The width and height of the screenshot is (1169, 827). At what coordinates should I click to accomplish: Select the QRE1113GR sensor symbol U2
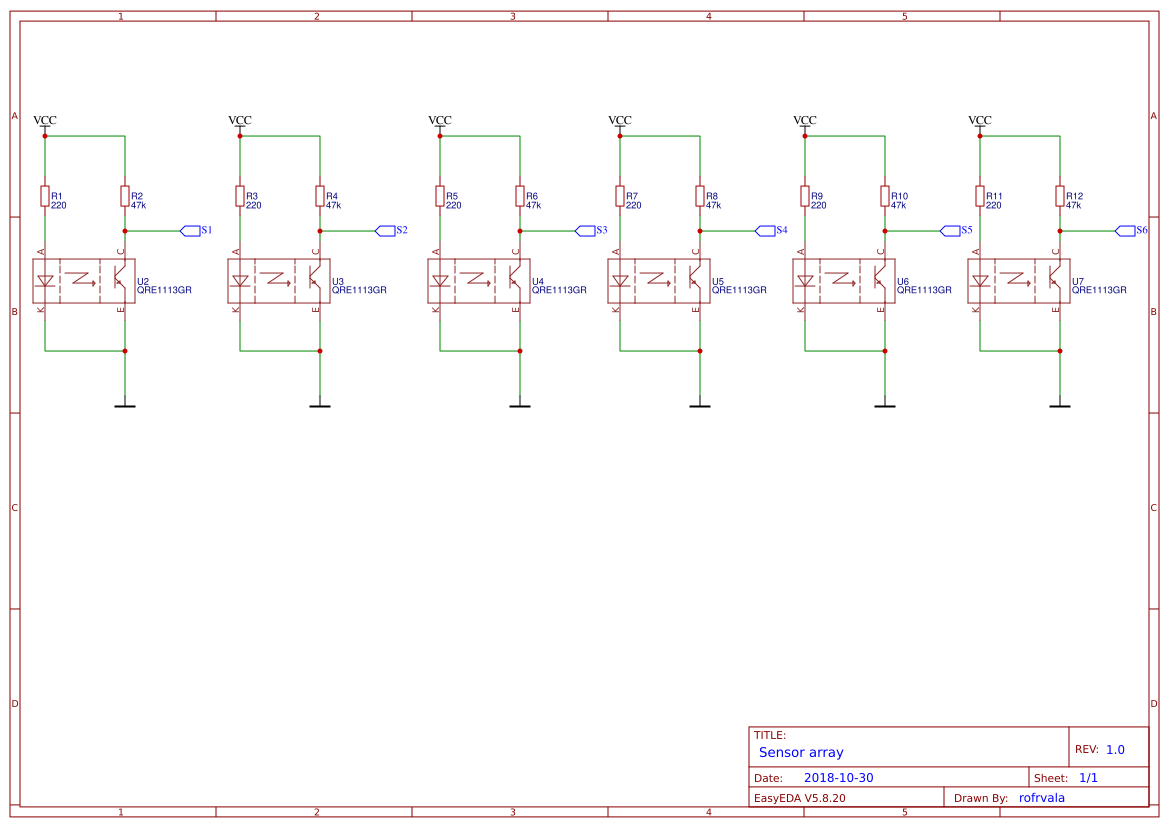coord(83,281)
